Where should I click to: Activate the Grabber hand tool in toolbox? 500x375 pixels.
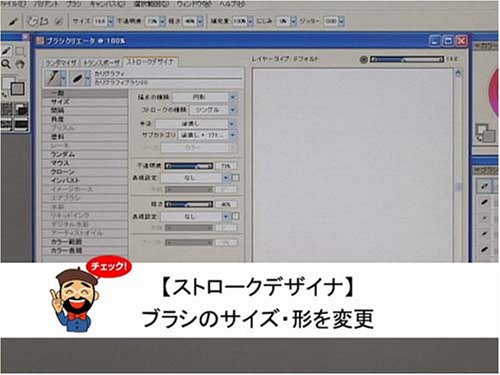20,64
